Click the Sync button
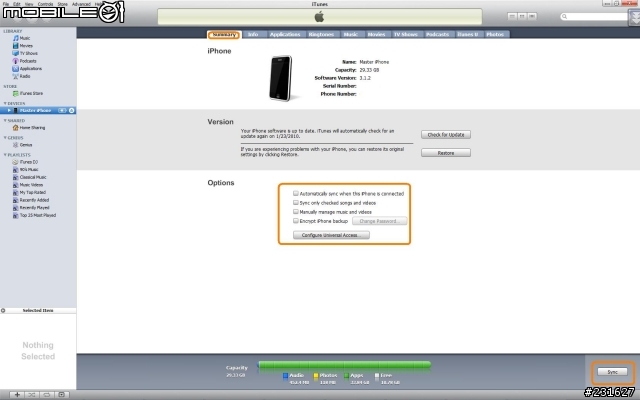The image size is (640, 400). [613, 372]
